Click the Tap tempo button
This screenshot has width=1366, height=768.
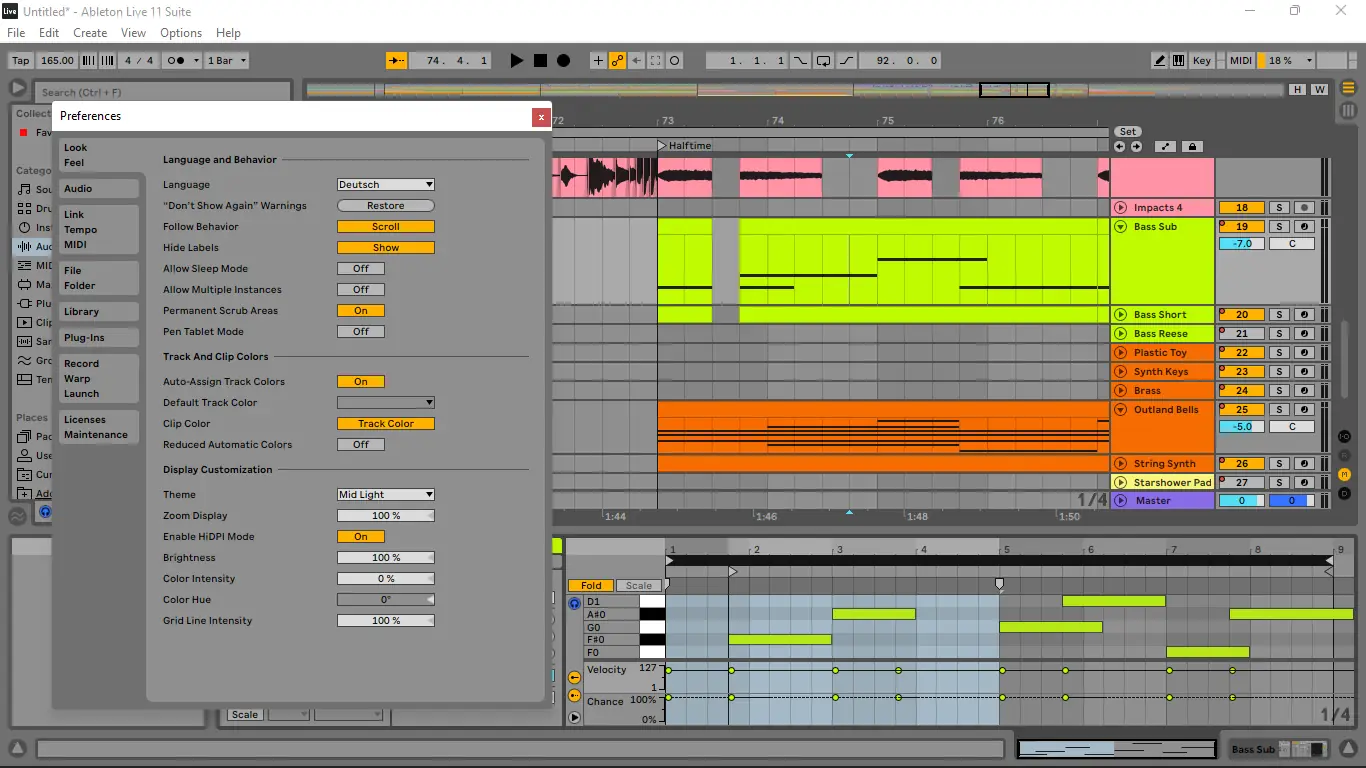point(20,61)
